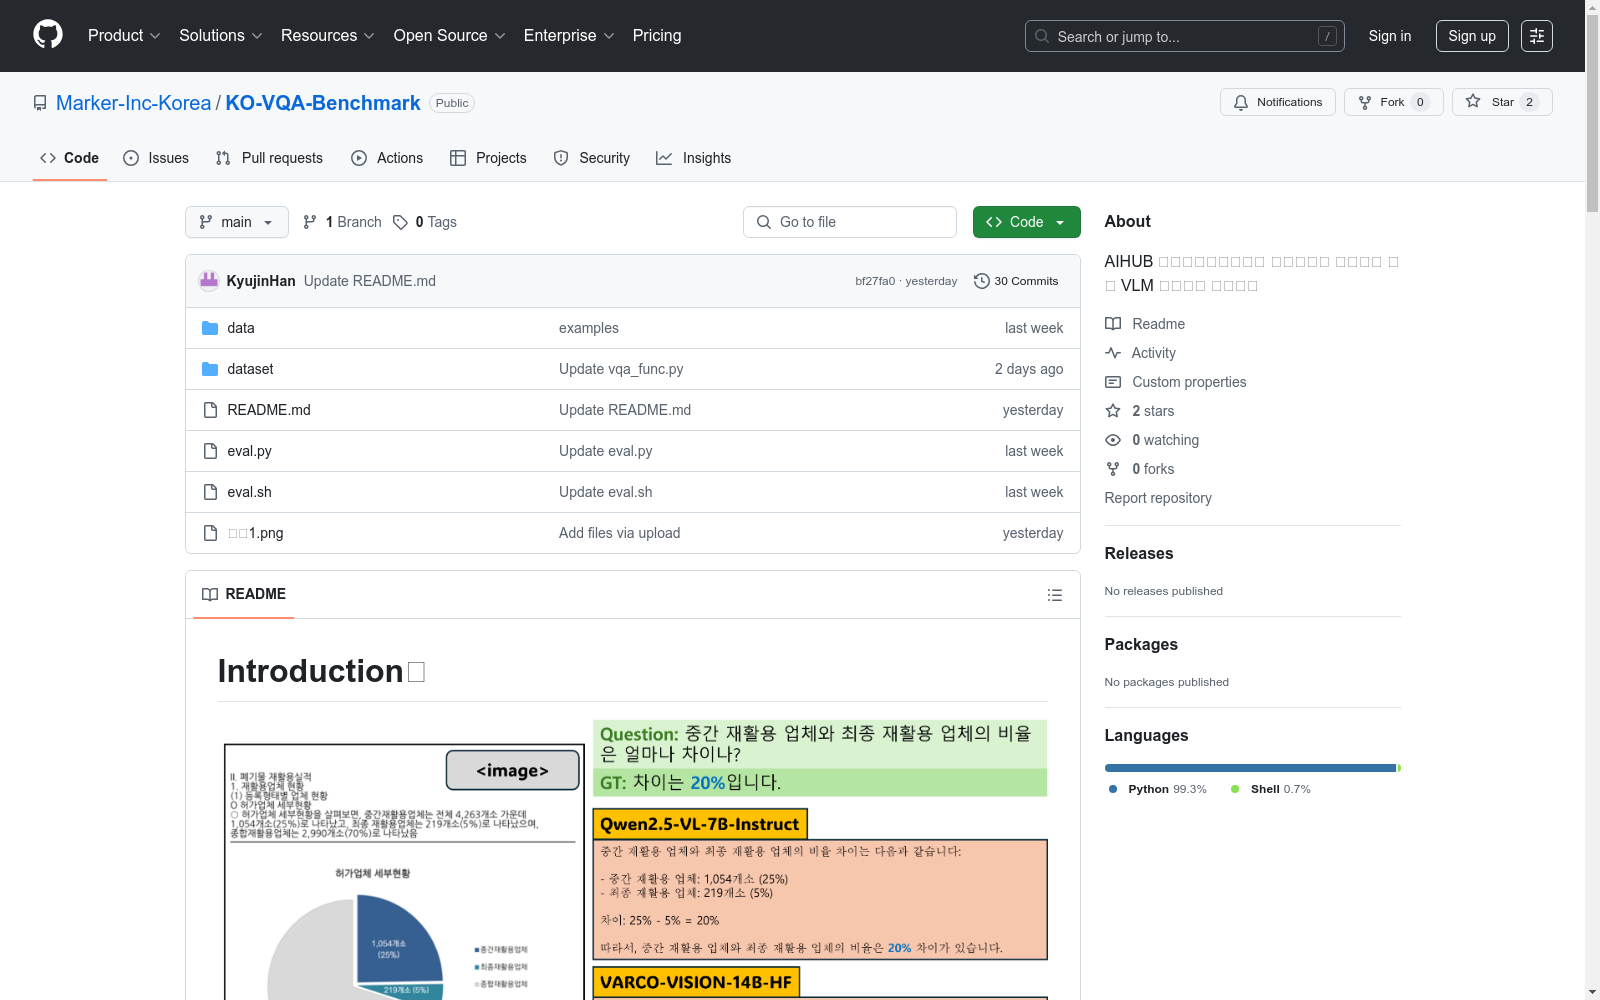The height and width of the screenshot is (1000, 1600).
Task: Click the README.md file icon
Action: click(210, 410)
